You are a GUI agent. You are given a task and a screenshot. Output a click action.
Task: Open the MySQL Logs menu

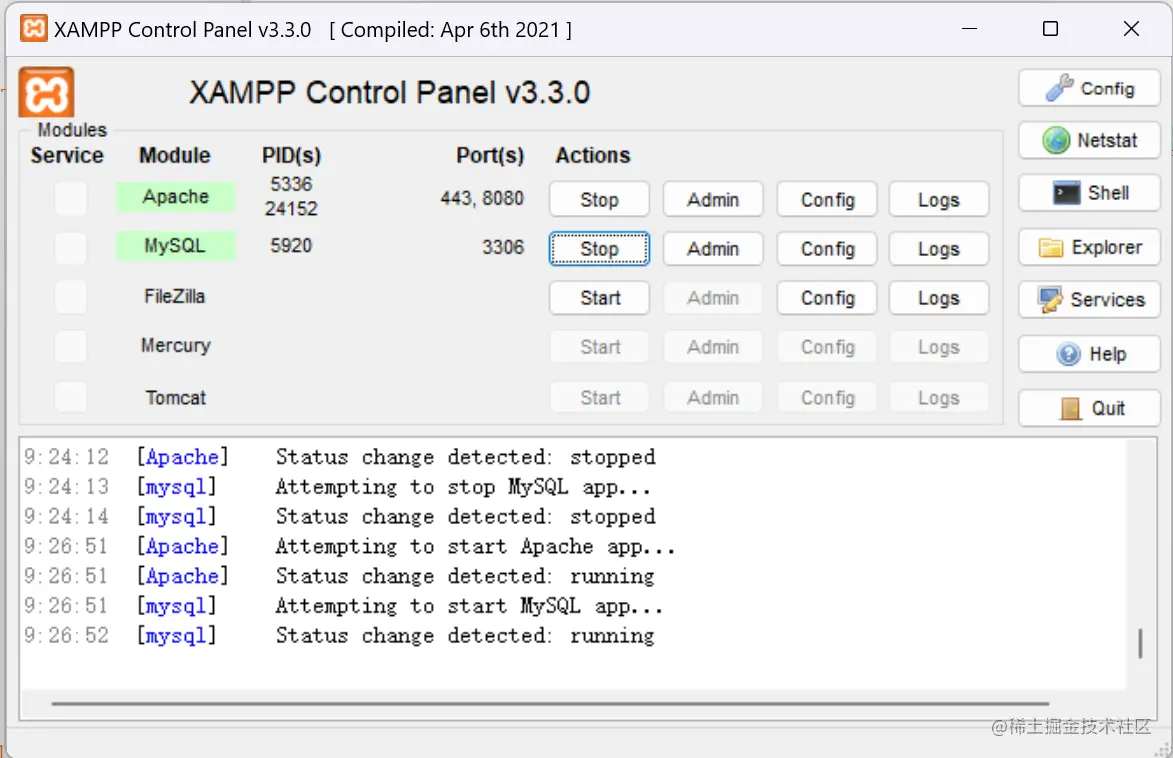coord(939,248)
